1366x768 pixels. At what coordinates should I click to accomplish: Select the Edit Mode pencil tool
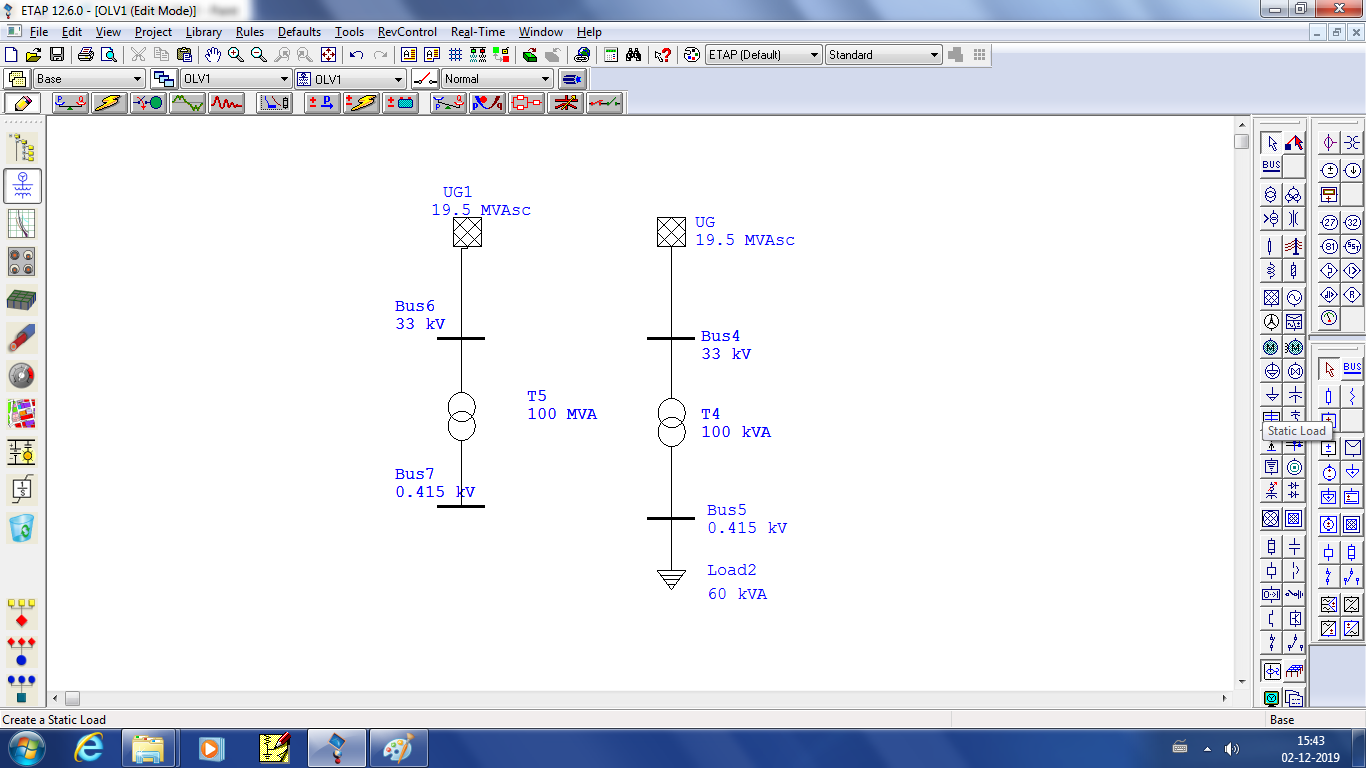[23, 102]
